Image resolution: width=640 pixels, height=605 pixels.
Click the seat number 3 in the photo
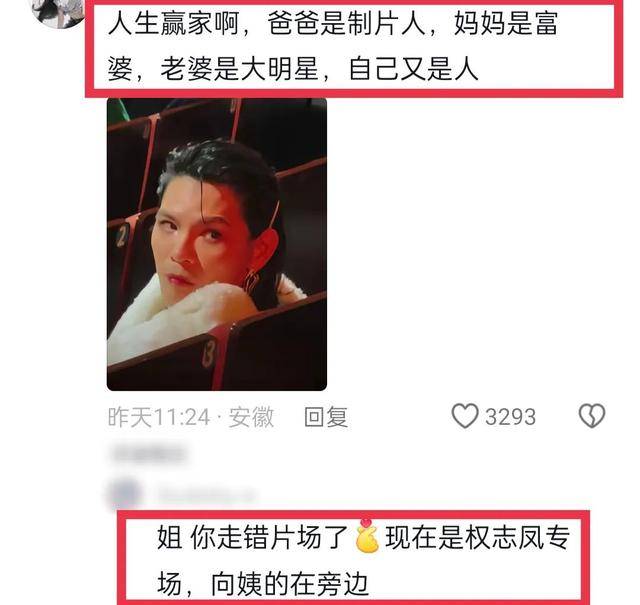(209, 353)
